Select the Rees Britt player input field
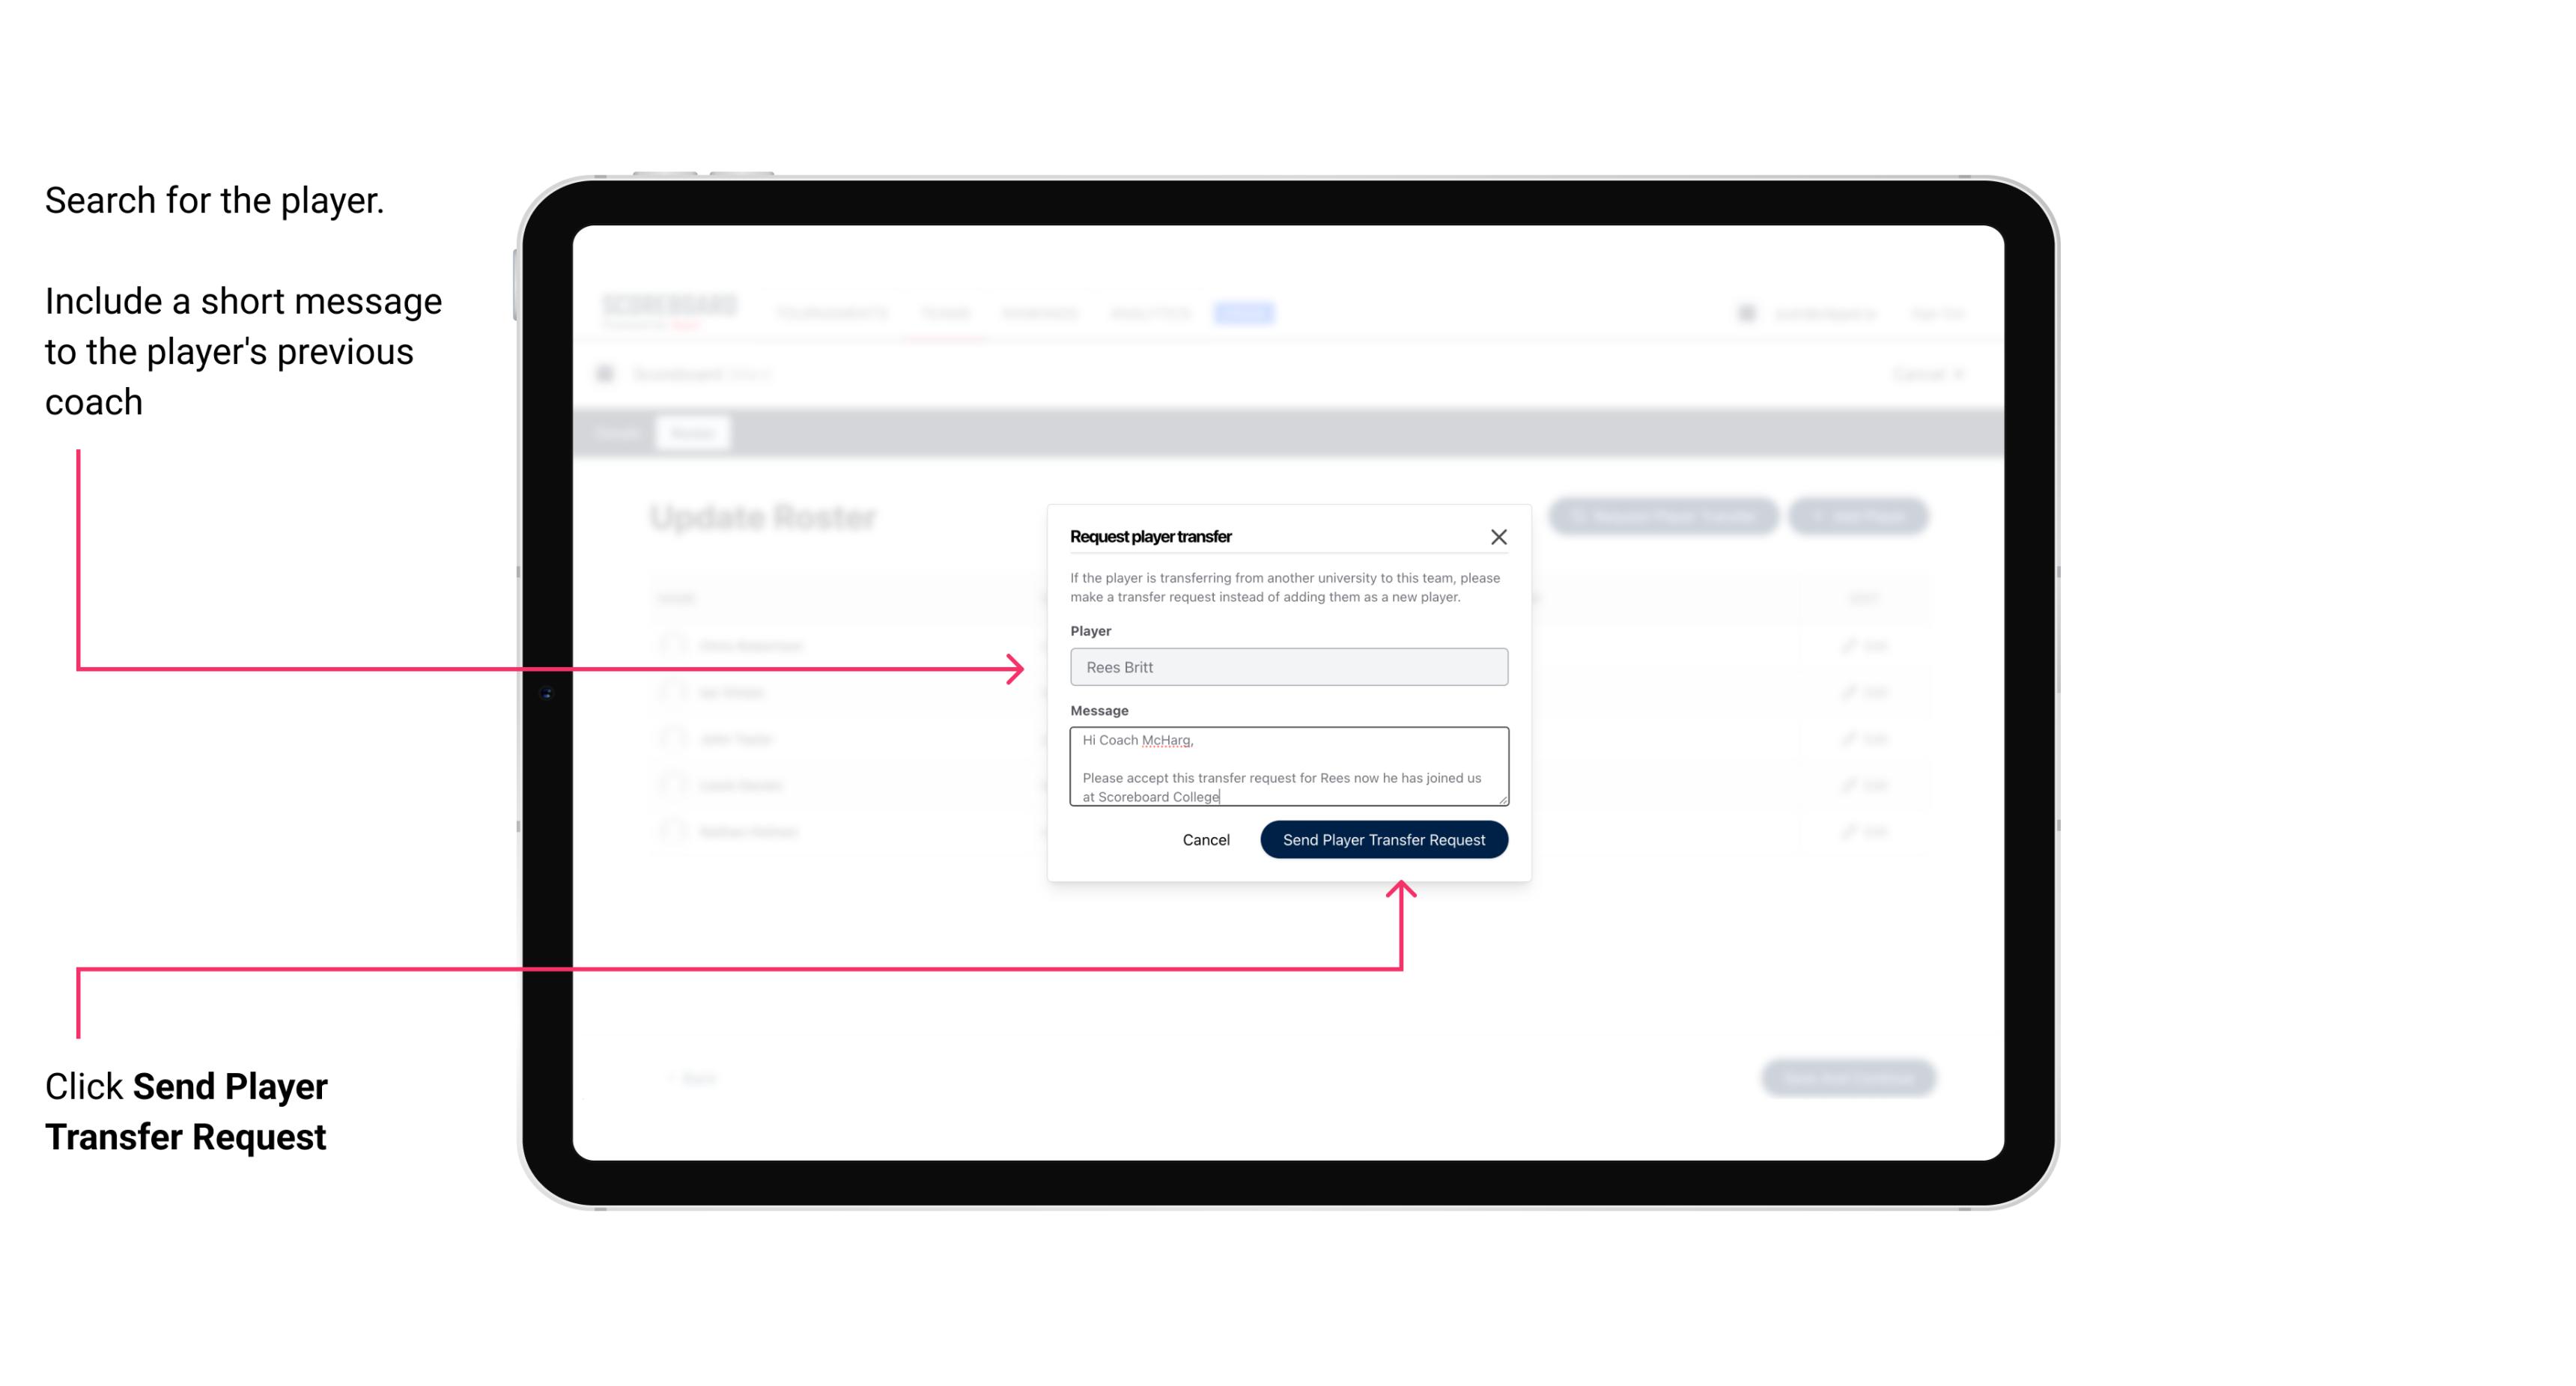This screenshot has height=1386, width=2576. [x=1287, y=667]
